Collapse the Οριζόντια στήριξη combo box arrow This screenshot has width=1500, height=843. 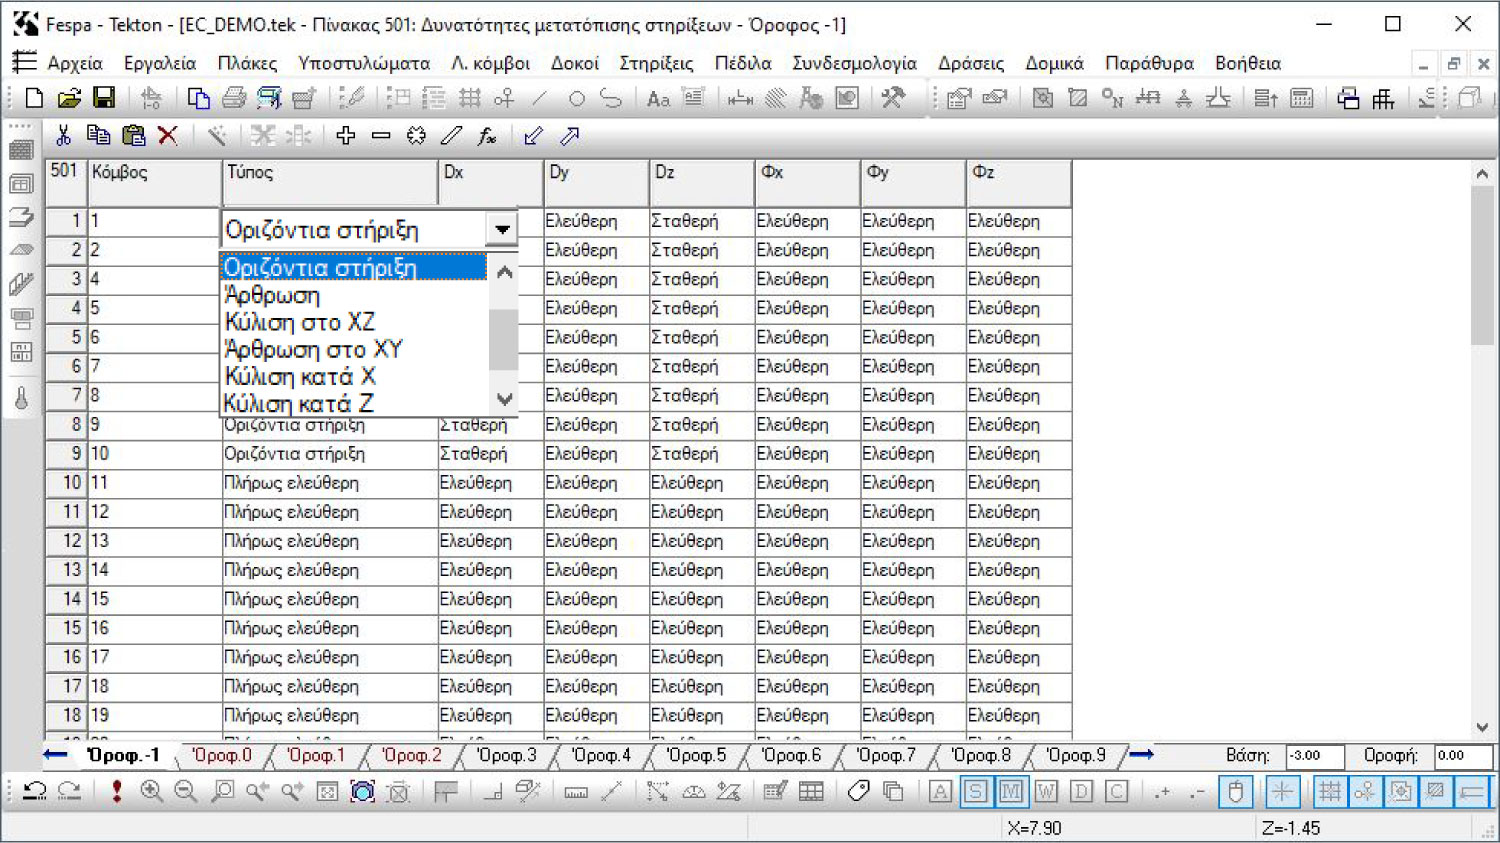click(502, 230)
